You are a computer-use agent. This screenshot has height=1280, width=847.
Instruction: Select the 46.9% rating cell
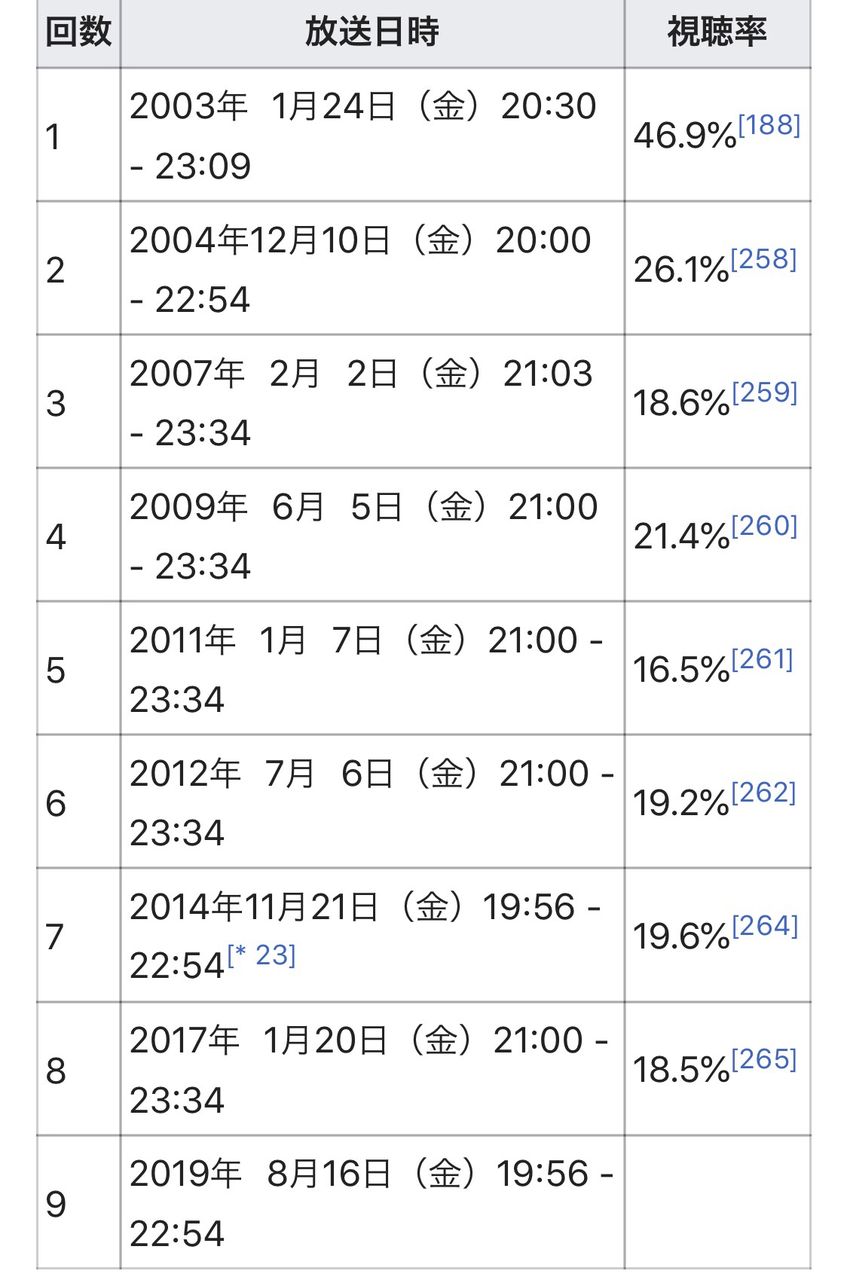click(x=717, y=135)
